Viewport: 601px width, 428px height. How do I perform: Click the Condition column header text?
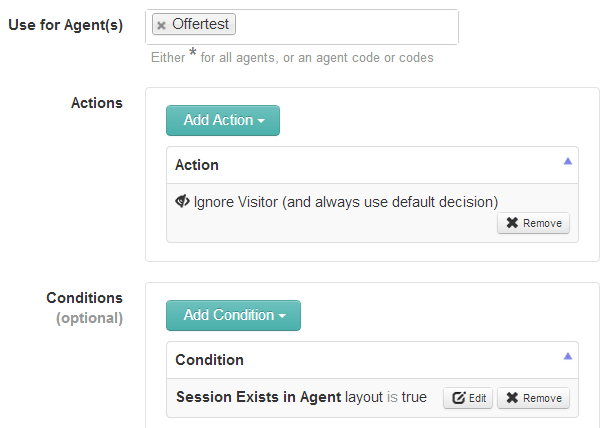(209, 359)
